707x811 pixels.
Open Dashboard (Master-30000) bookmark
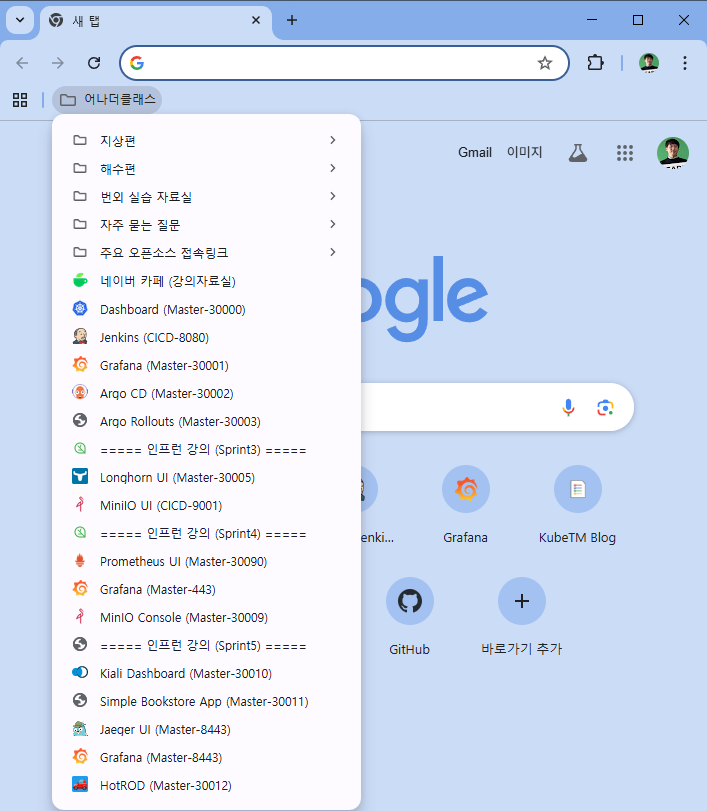[x=206, y=309]
